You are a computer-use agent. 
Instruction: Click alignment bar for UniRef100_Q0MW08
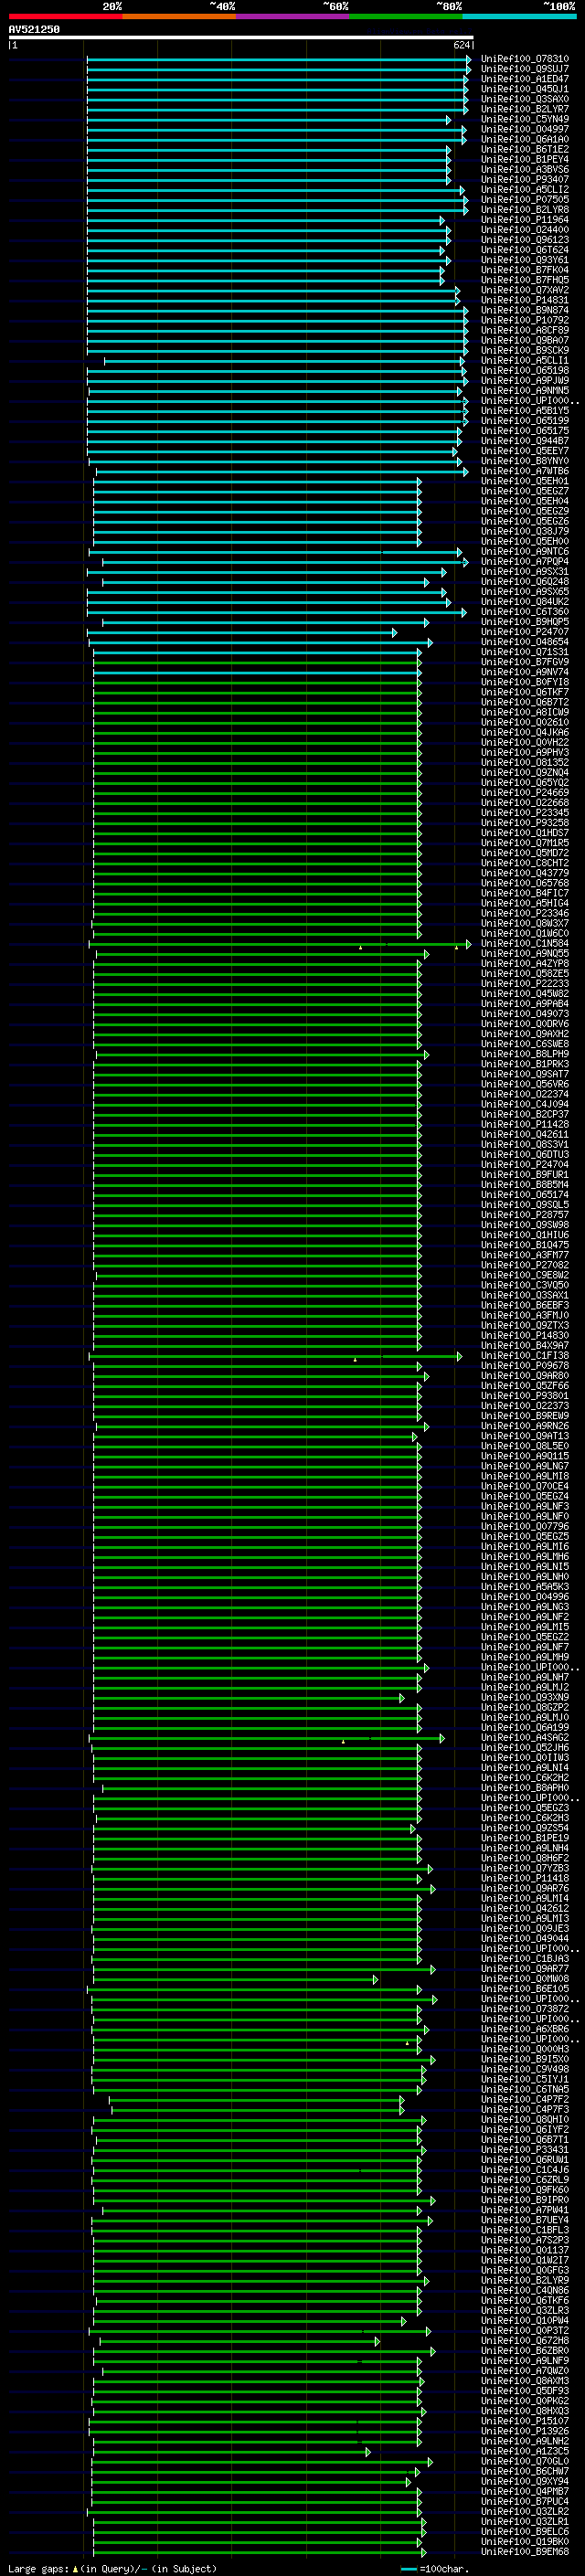[x=236, y=1980]
